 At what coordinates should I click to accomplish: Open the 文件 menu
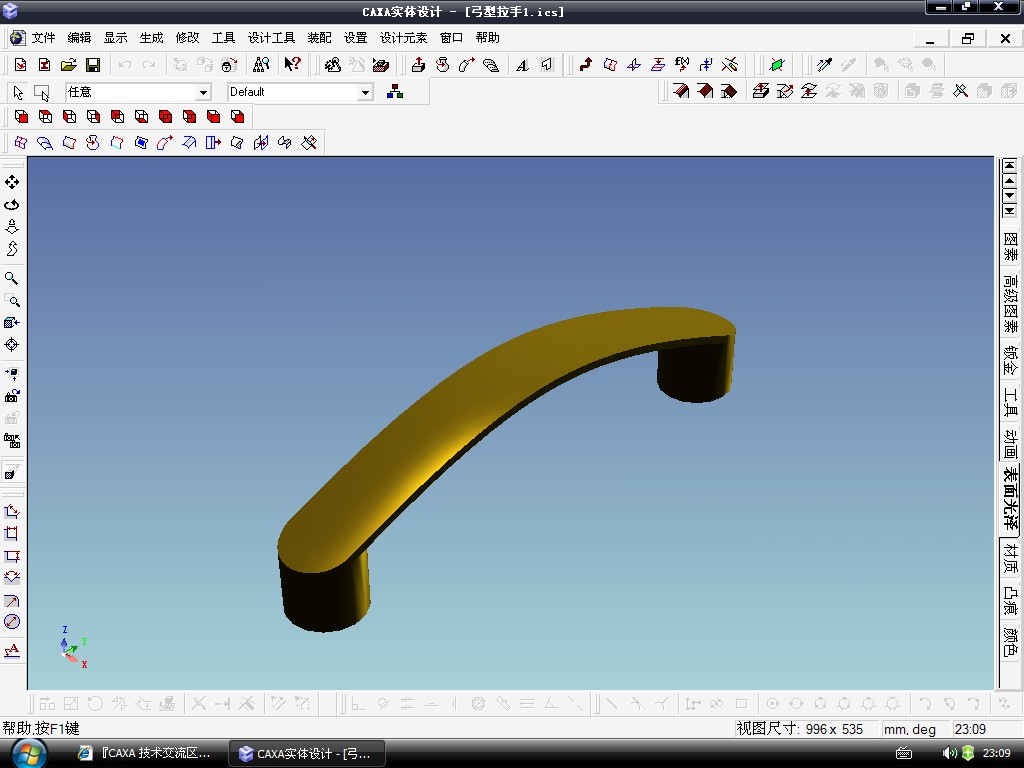pyautogui.click(x=43, y=38)
